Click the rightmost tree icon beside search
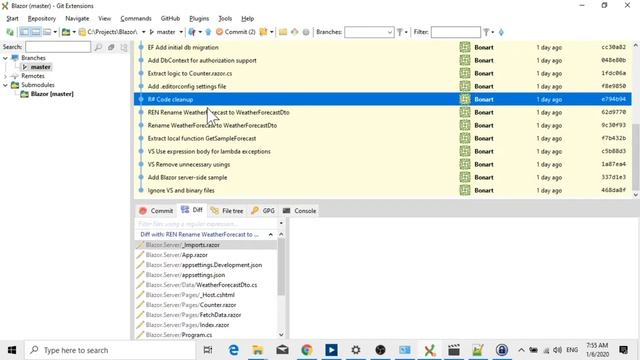Screen dimensions: 640x360 point(124,47)
